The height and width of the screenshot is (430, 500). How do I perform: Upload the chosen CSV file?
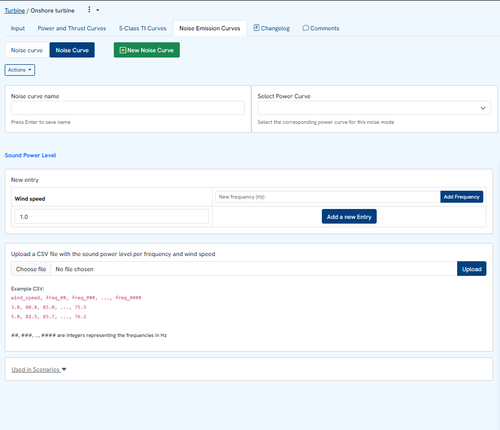[x=472, y=269]
